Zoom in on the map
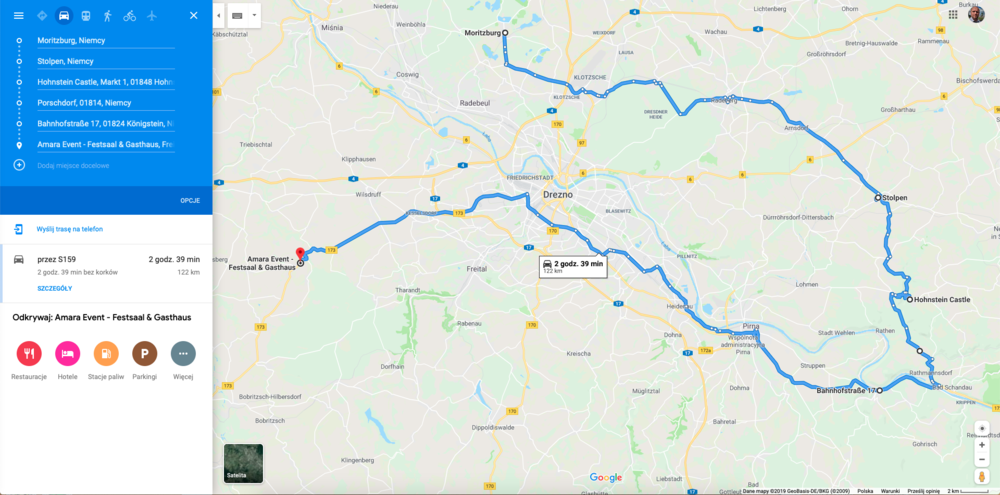The image size is (1000, 495). [x=982, y=445]
